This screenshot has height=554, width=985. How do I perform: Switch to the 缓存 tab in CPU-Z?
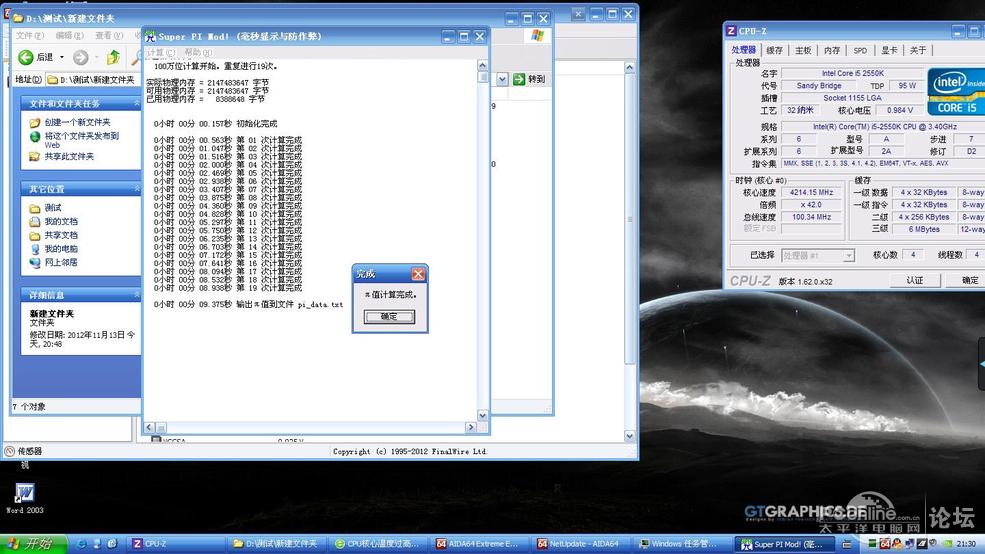point(775,50)
